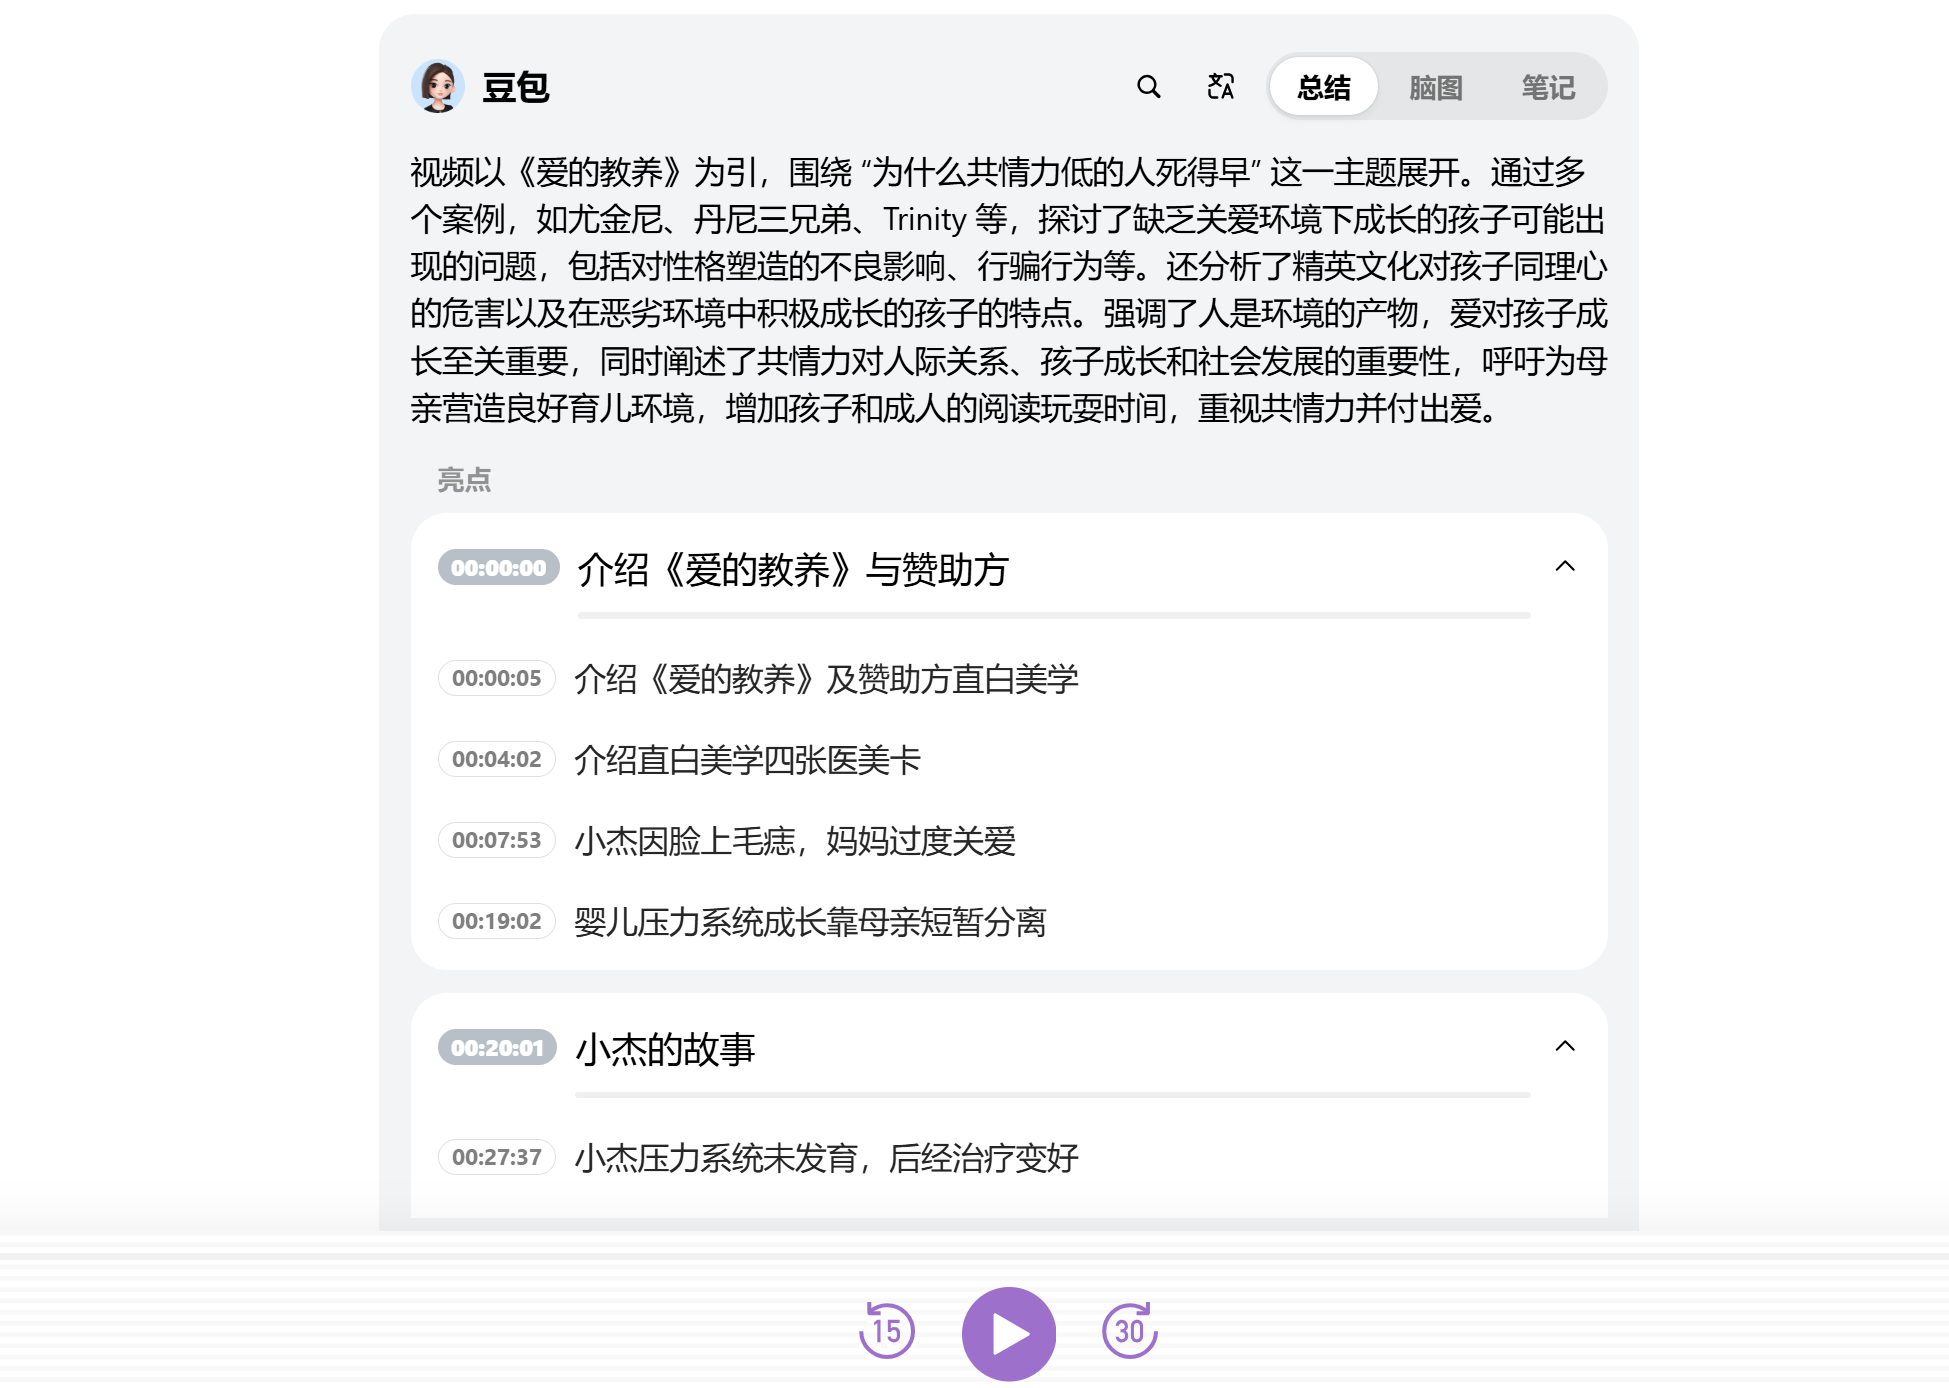Rewind 15 seconds

point(886,1331)
